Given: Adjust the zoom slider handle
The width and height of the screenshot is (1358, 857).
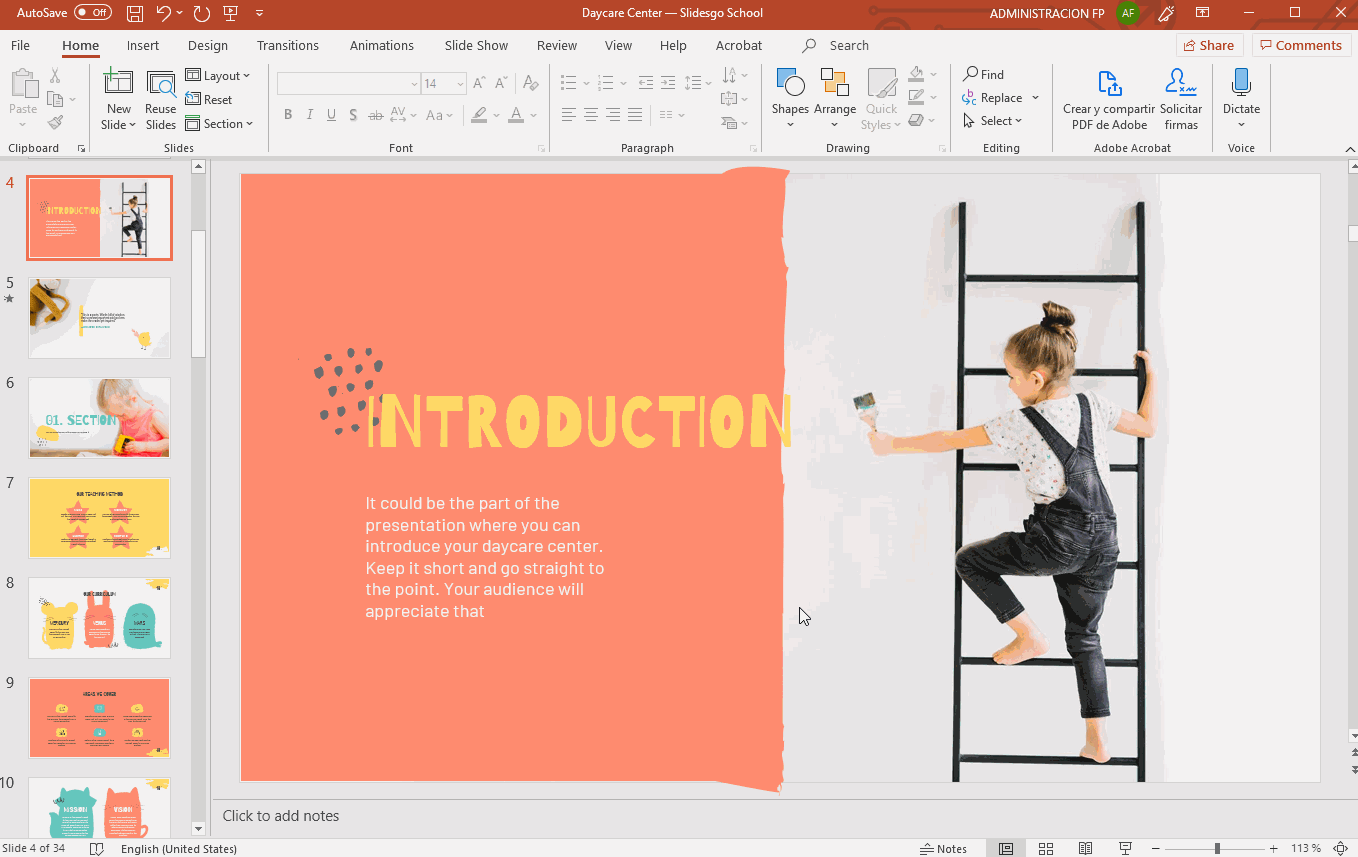Looking at the screenshot, I should 1217,848.
